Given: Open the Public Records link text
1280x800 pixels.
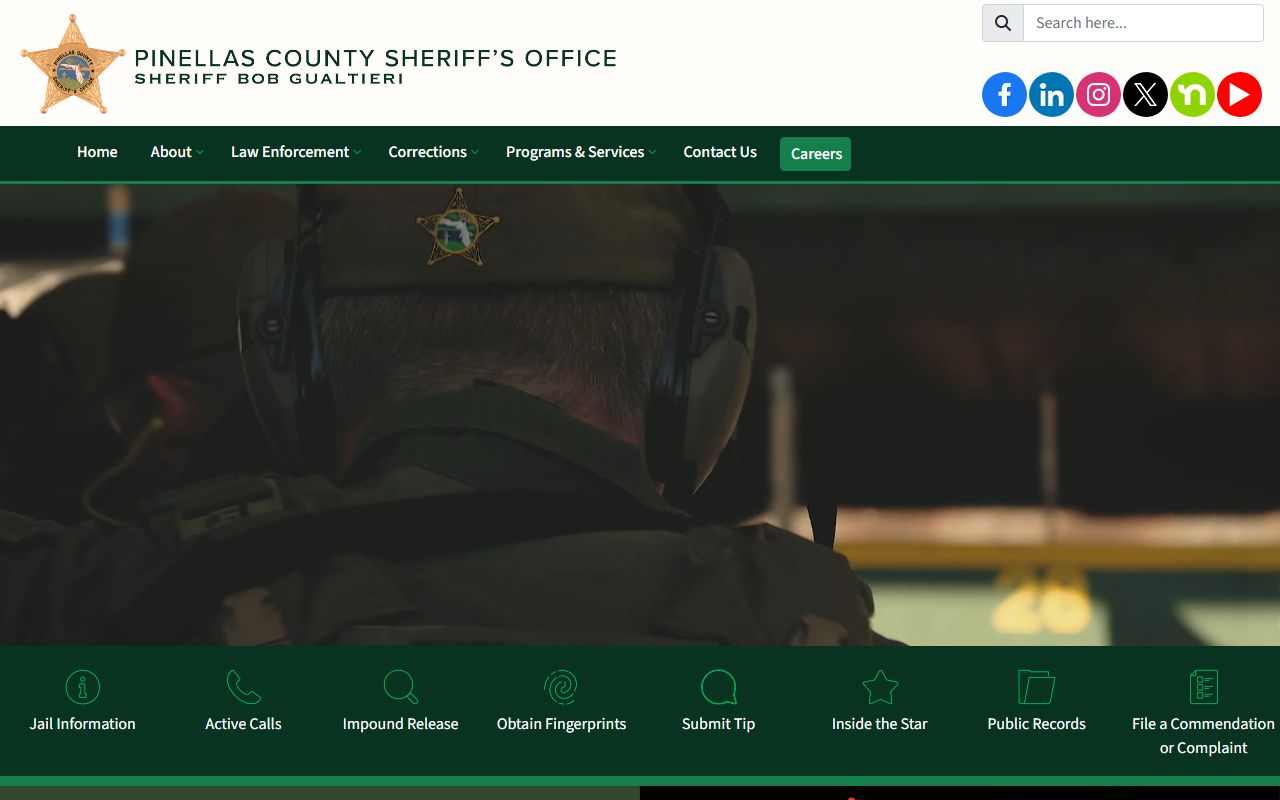Looking at the screenshot, I should click(x=1036, y=724).
